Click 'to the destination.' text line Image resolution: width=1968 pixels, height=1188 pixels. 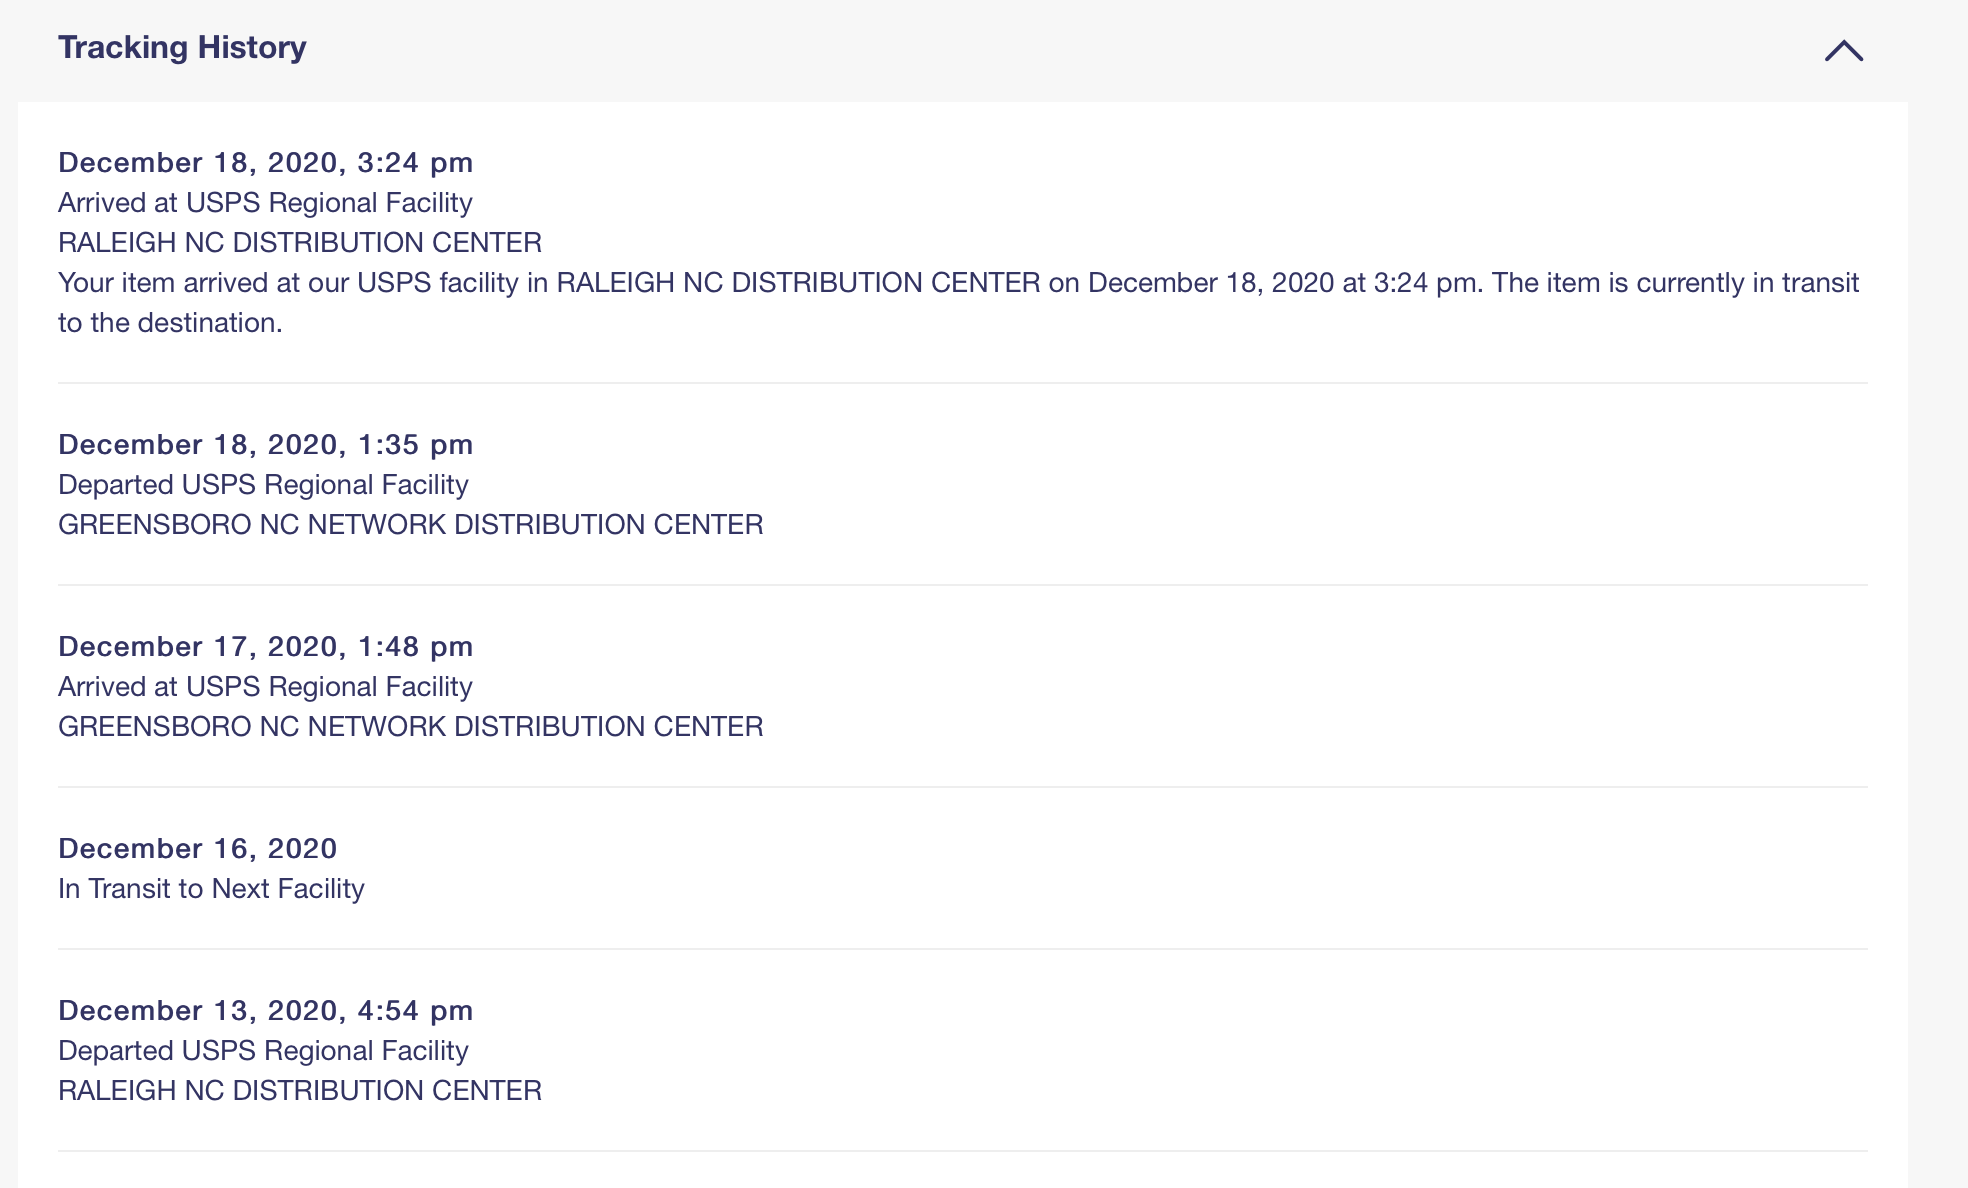point(170,323)
